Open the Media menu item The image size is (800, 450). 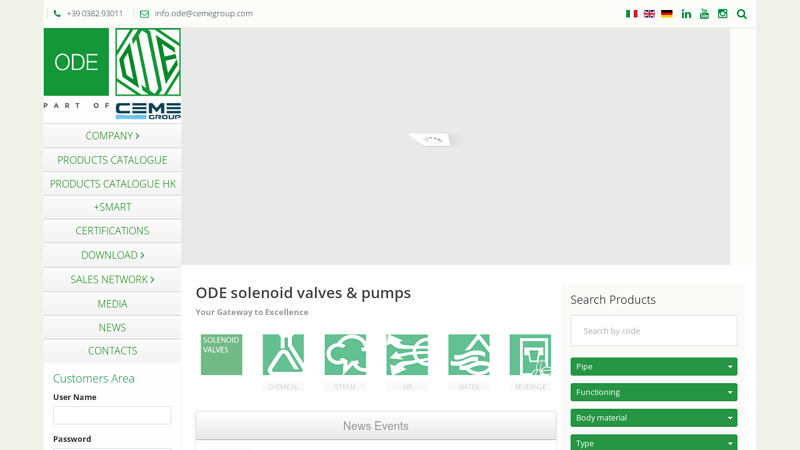pos(112,304)
